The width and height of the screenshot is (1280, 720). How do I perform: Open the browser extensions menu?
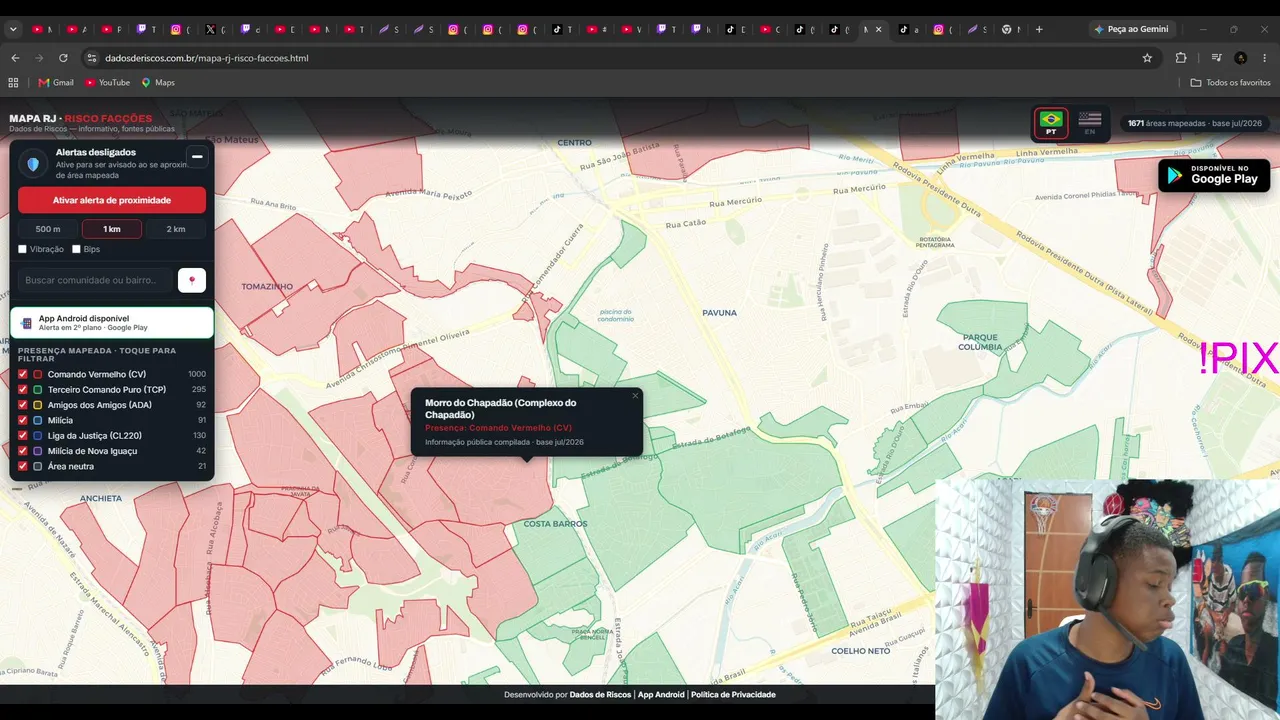pos(1181,58)
